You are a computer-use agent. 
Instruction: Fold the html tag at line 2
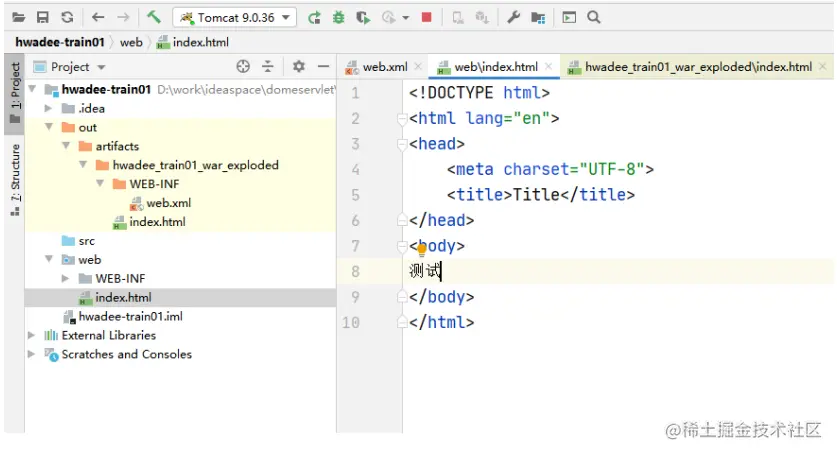pos(402,119)
